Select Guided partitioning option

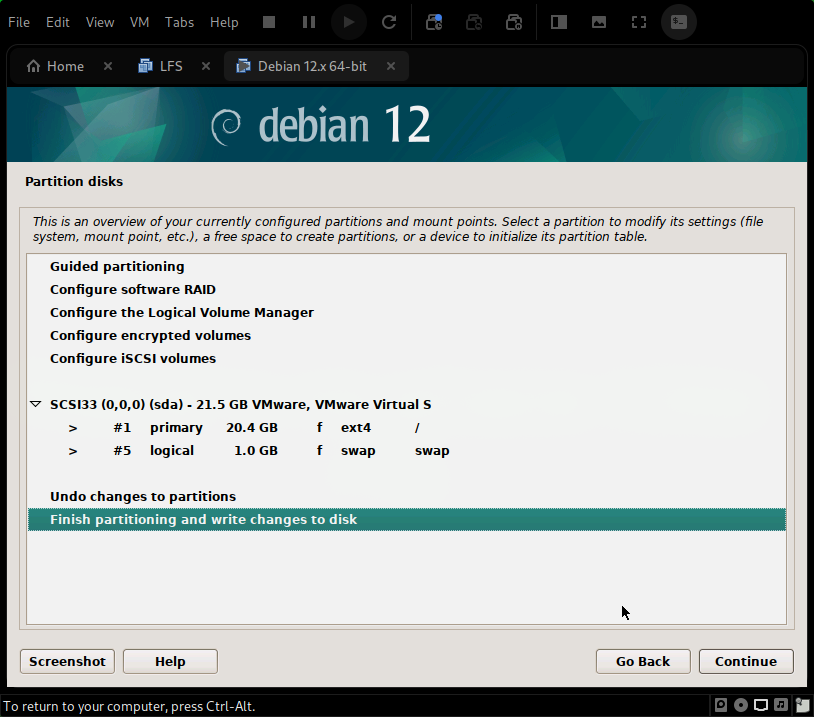point(117,267)
